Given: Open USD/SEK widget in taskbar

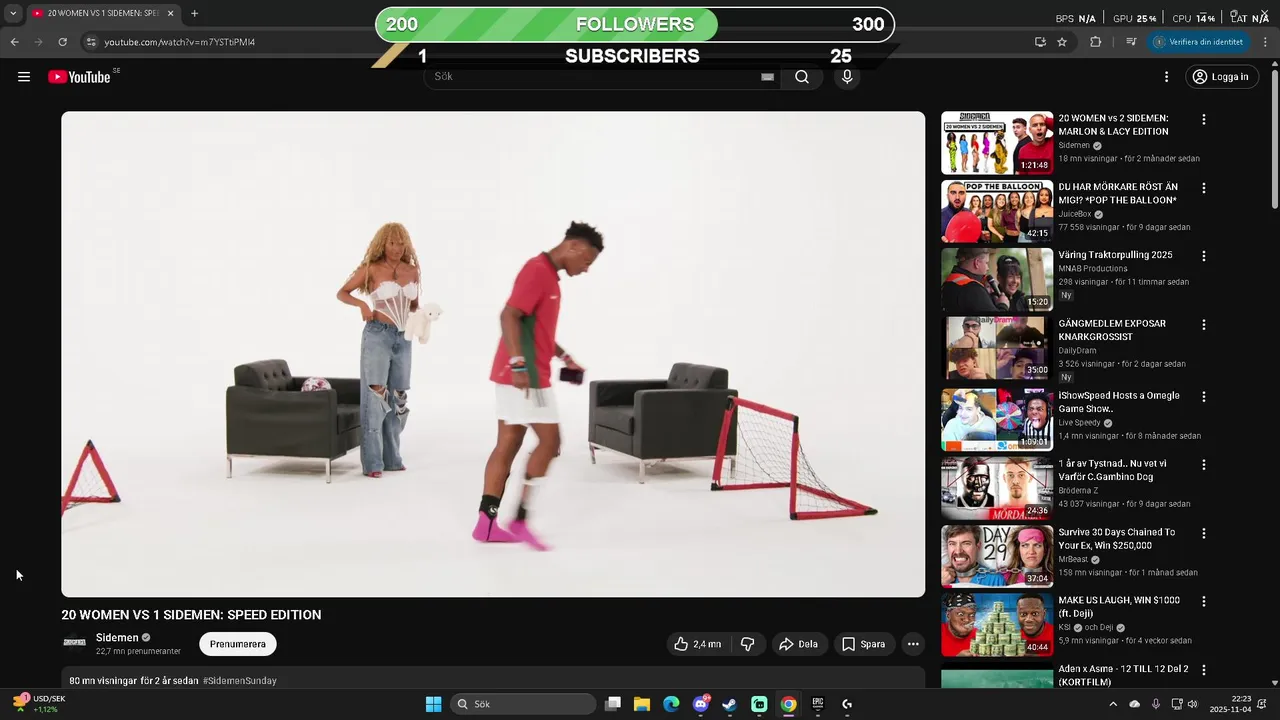Looking at the screenshot, I should [x=39, y=704].
